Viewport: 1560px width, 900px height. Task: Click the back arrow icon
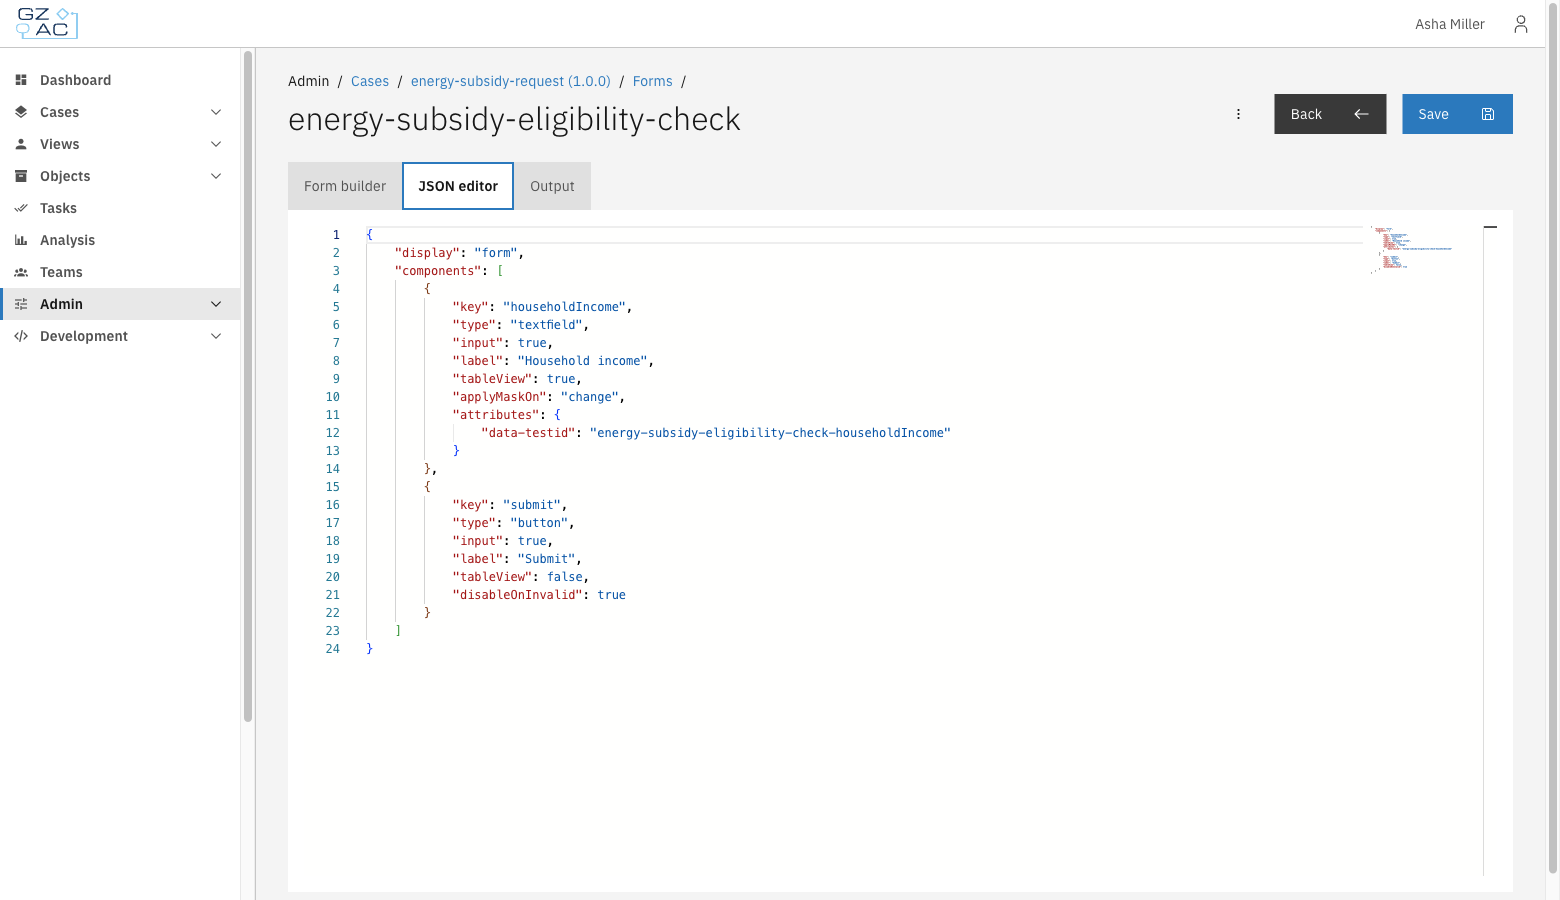(1361, 114)
